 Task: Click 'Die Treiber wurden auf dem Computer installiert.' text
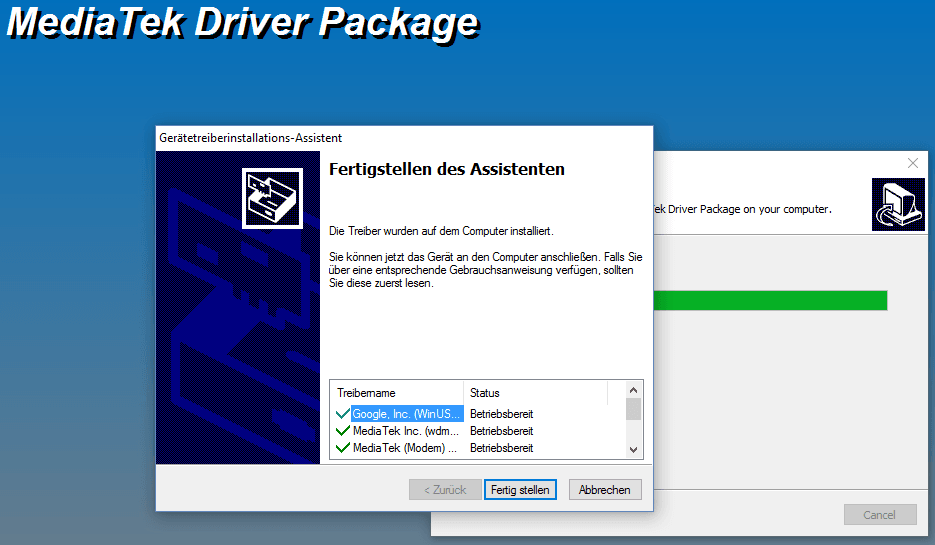(x=441, y=231)
